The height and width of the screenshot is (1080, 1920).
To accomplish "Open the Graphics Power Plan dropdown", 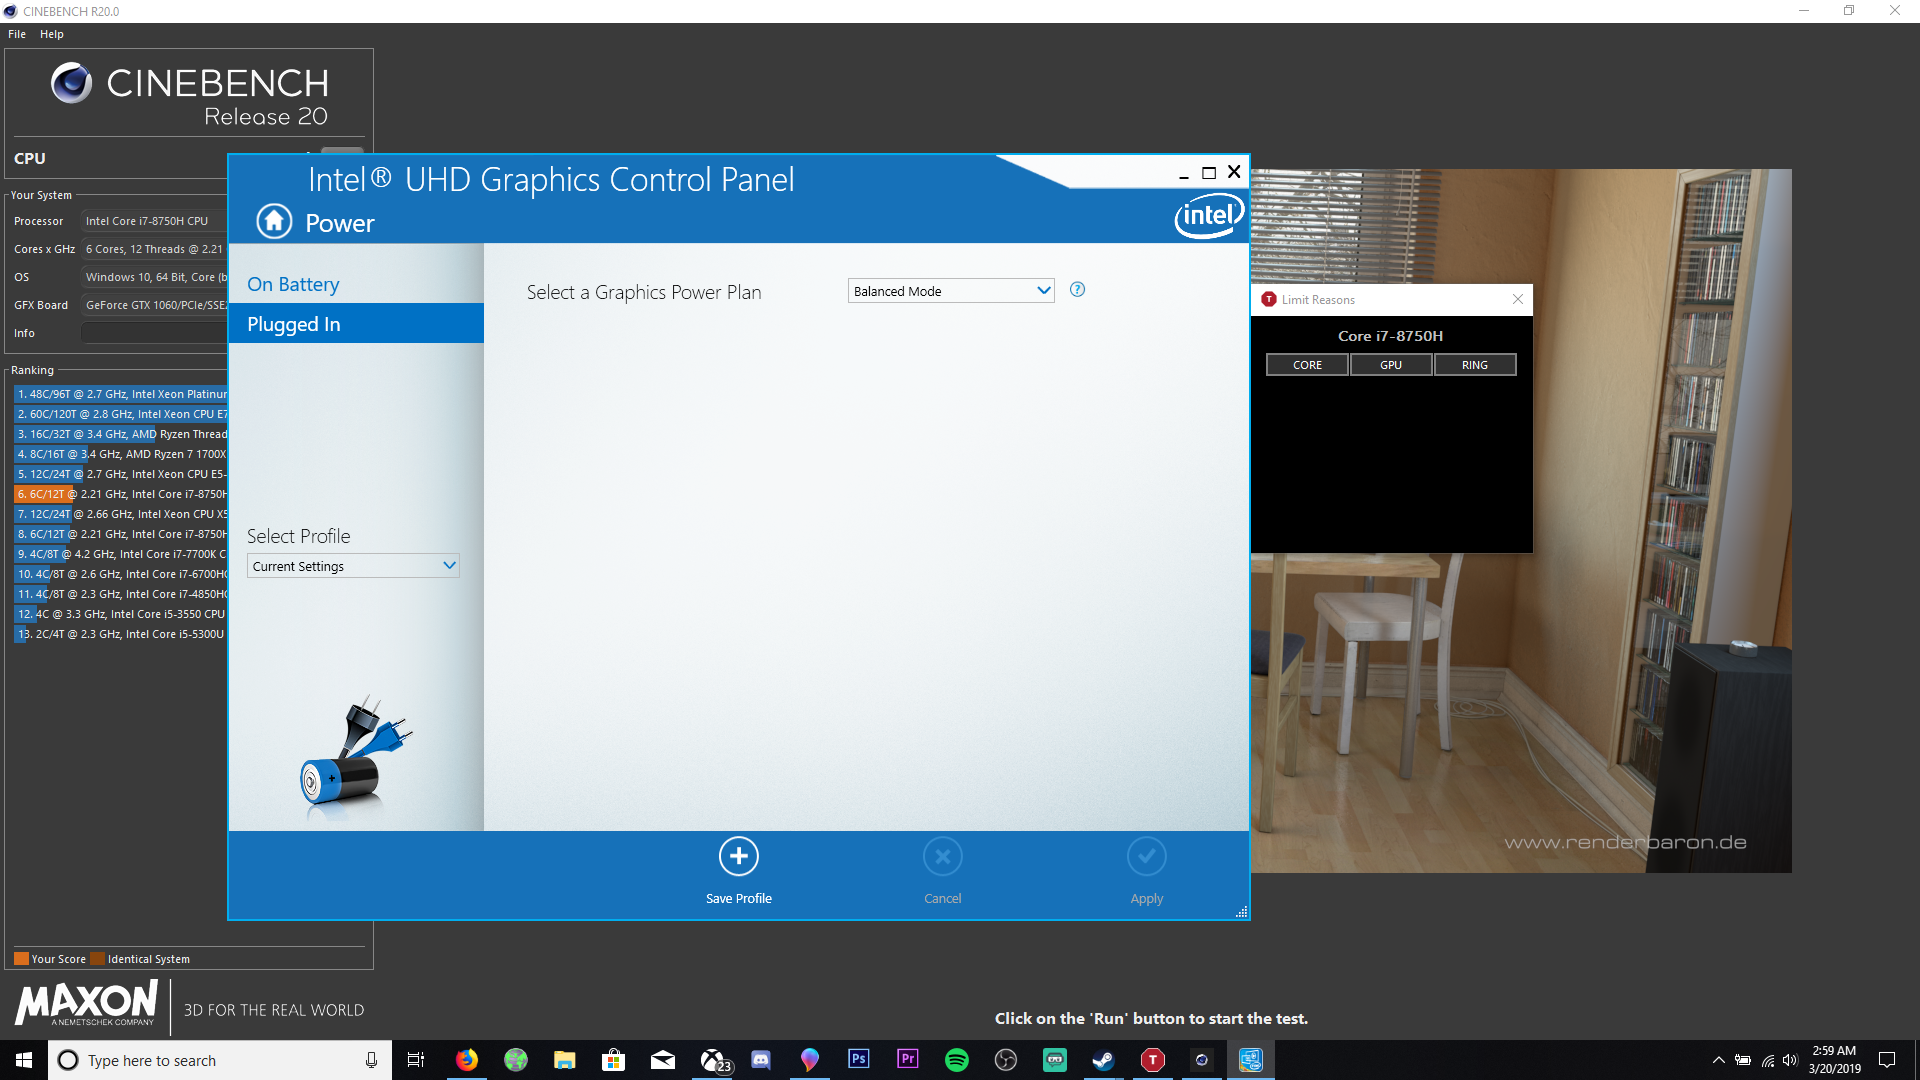I will [951, 291].
